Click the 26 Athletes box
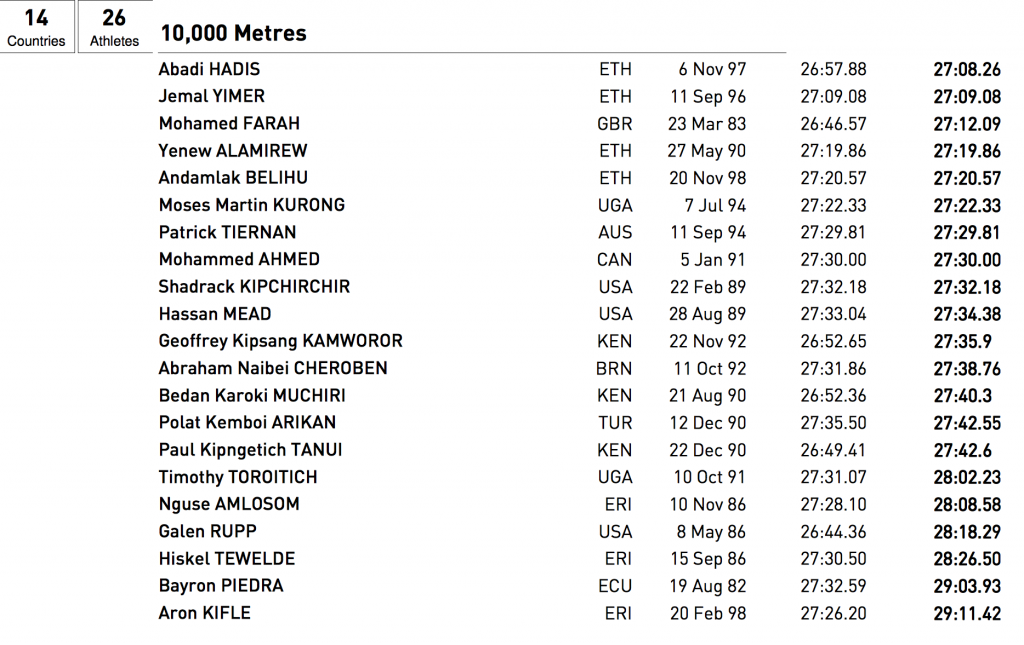The width and height of the screenshot is (1024, 645). pos(115,27)
